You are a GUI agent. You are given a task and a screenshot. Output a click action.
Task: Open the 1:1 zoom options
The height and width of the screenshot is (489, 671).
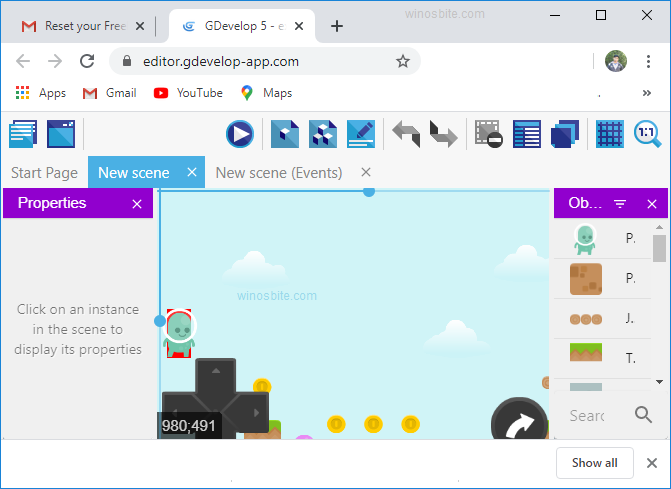point(647,134)
